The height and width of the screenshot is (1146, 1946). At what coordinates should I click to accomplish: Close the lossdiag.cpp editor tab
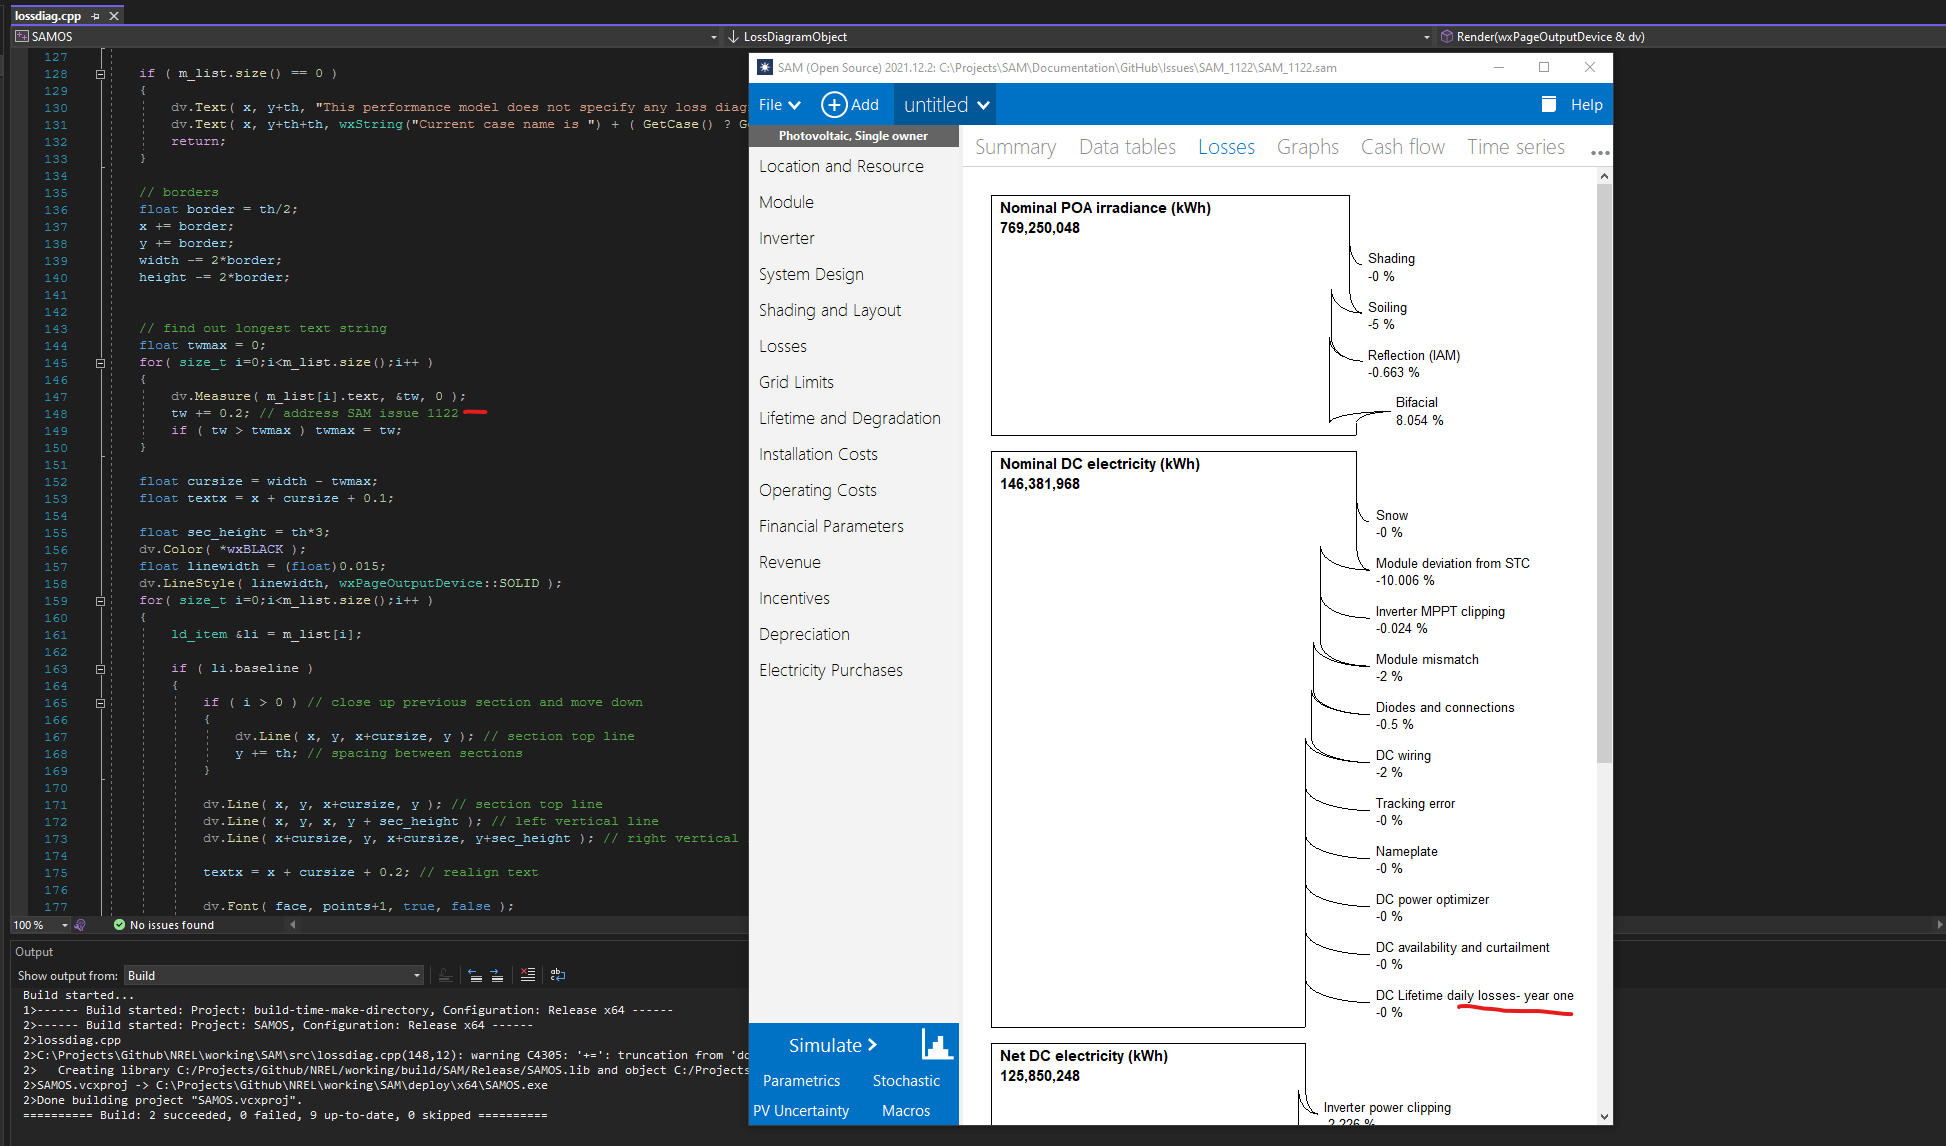pos(114,16)
